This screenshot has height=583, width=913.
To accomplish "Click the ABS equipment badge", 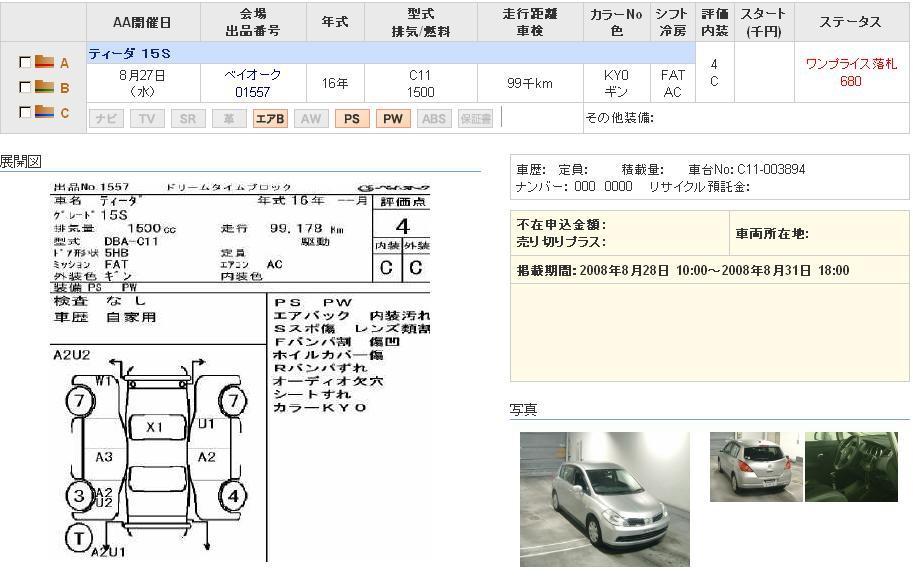I will [434, 119].
